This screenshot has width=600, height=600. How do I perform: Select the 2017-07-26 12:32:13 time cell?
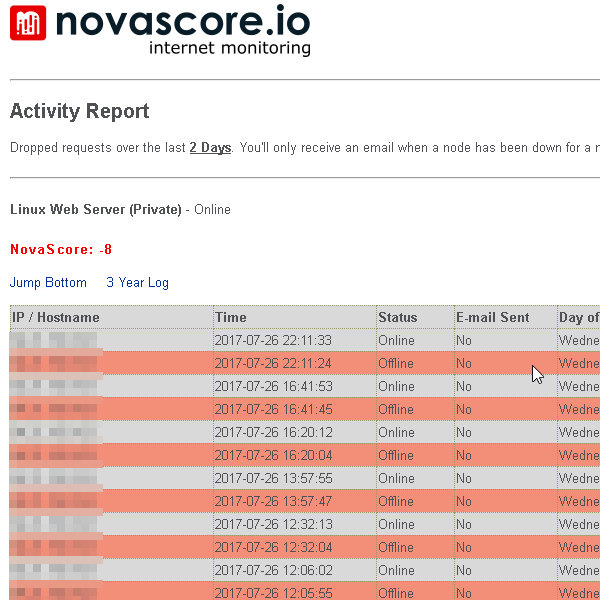click(272, 525)
